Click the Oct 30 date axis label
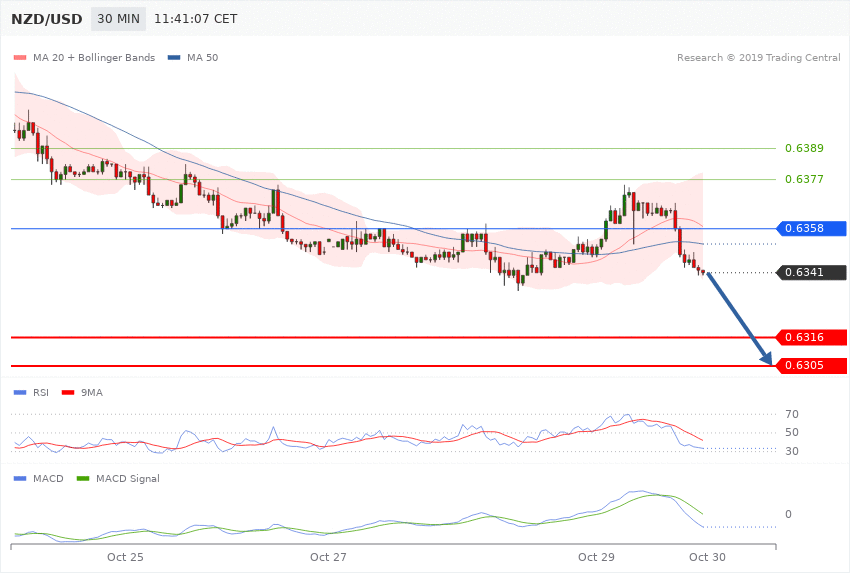Viewport: 850px width, 576px height. [707, 557]
